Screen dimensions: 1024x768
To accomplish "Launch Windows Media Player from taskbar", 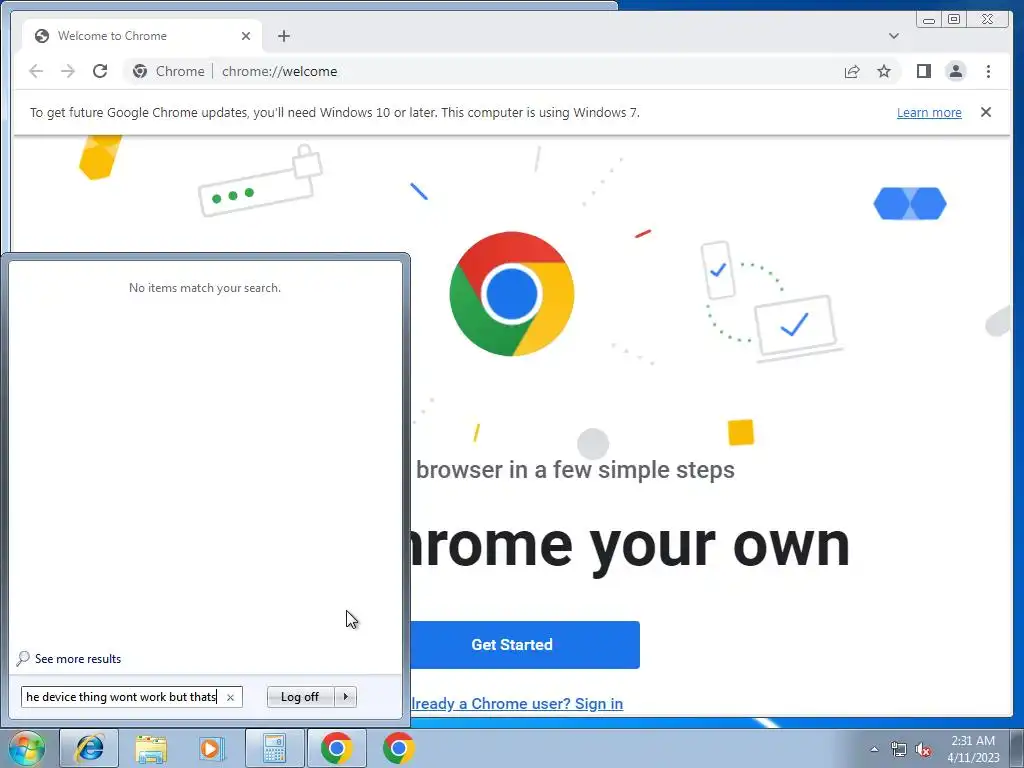I will pos(212,748).
